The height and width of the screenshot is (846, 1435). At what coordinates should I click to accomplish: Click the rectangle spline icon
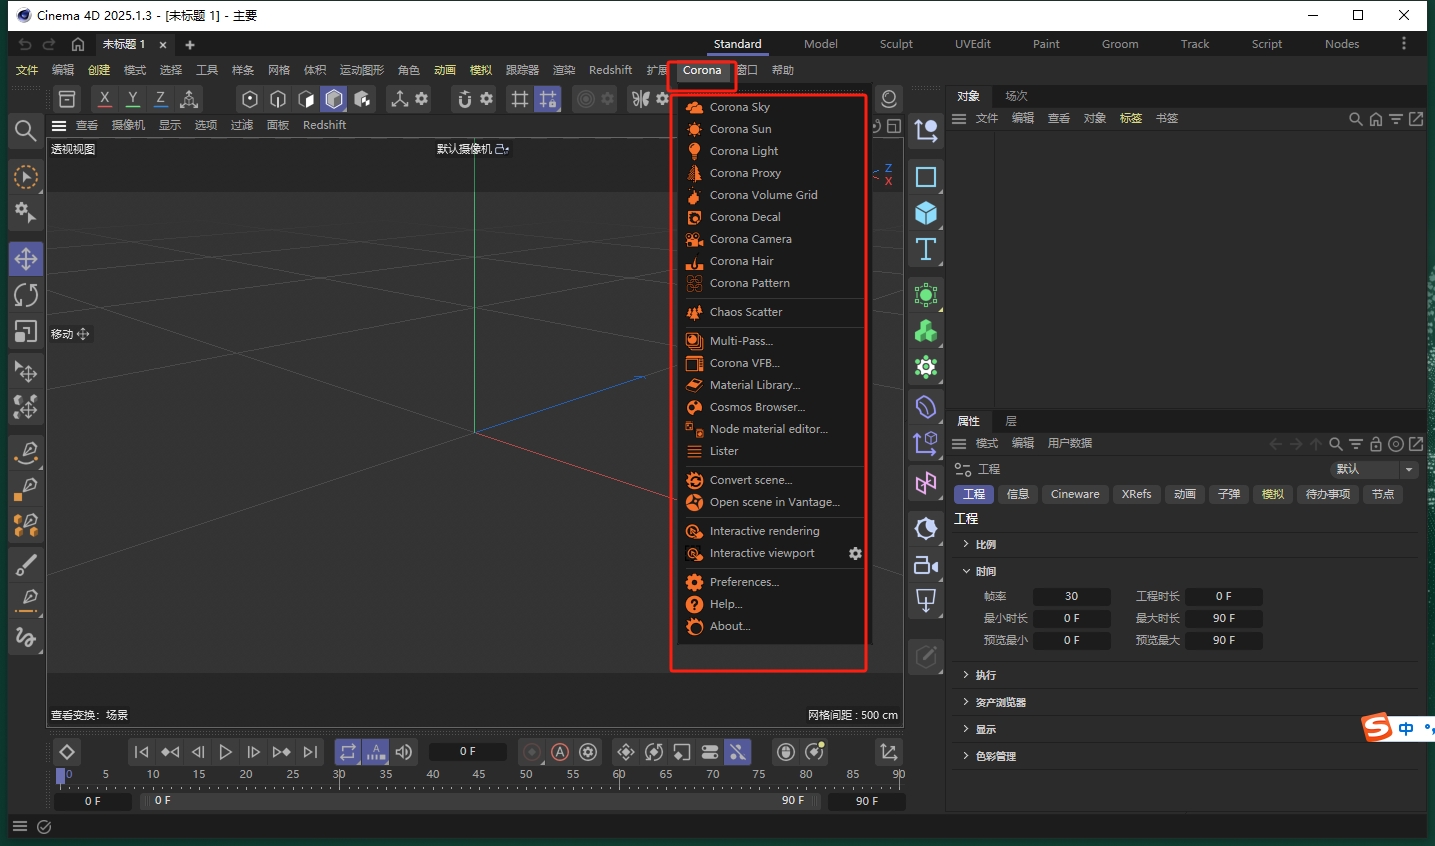pos(926,177)
